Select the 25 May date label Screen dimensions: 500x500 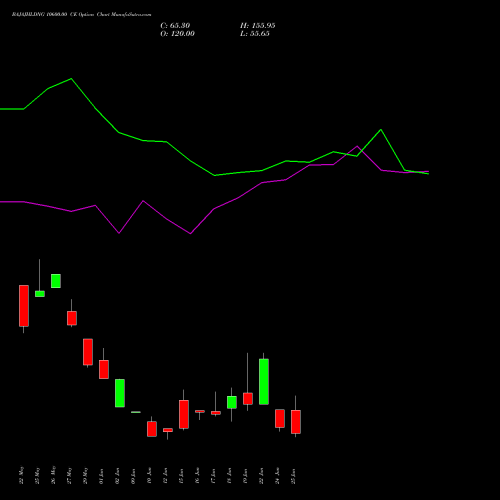coord(38,475)
